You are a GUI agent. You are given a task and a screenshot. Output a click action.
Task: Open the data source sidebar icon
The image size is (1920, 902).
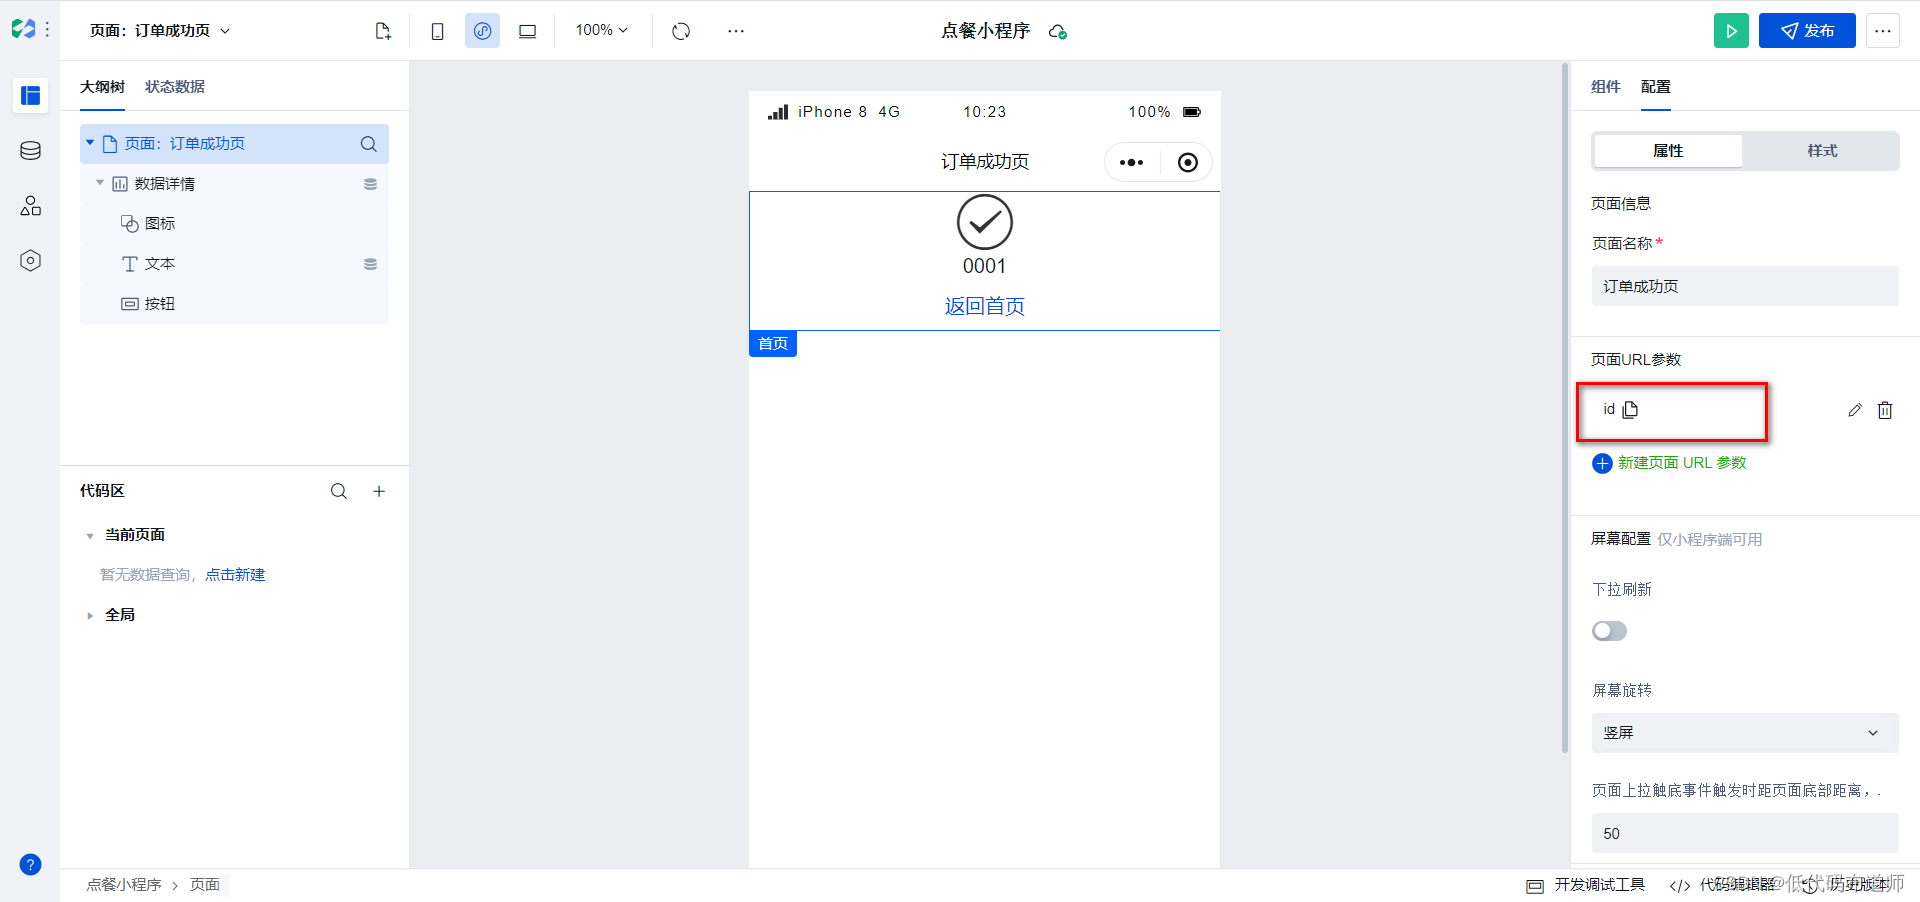[x=31, y=151]
